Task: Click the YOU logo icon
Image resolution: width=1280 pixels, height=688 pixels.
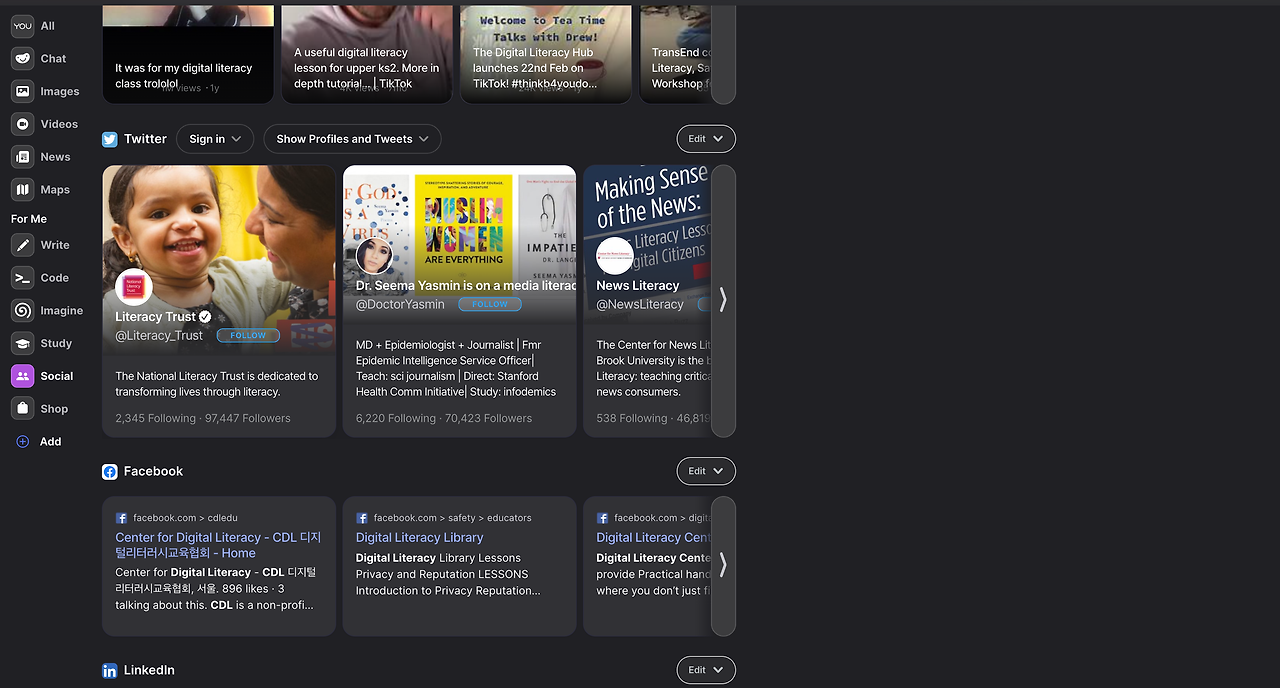Action: point(22,26)
